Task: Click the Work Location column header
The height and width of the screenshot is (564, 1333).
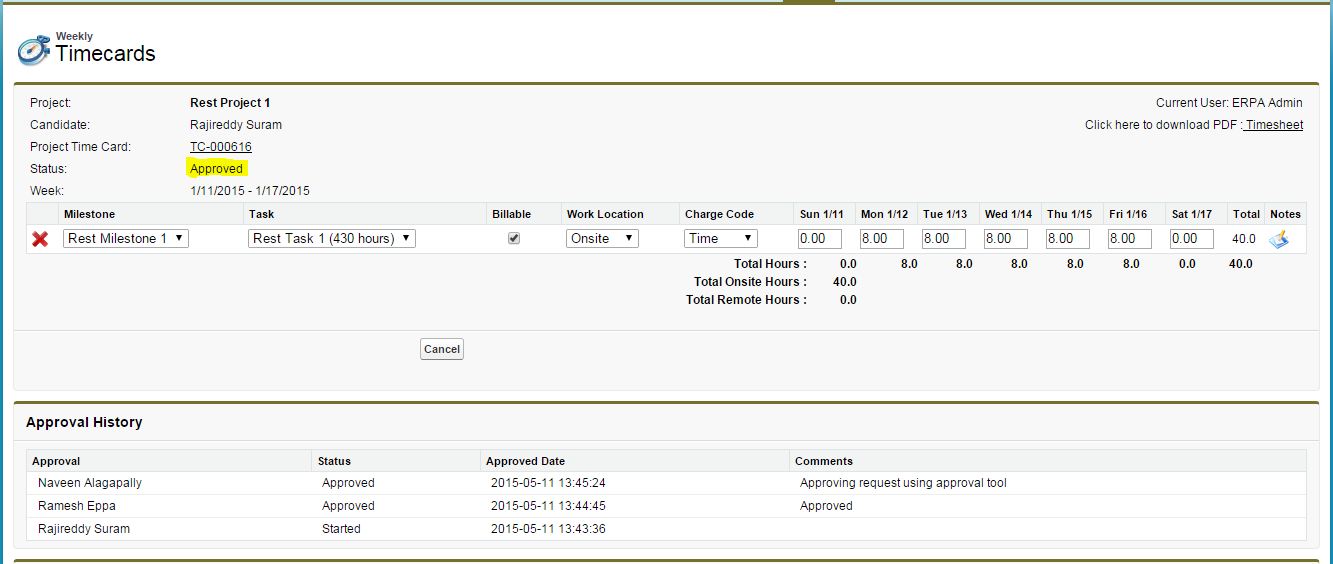Action: 605,214
